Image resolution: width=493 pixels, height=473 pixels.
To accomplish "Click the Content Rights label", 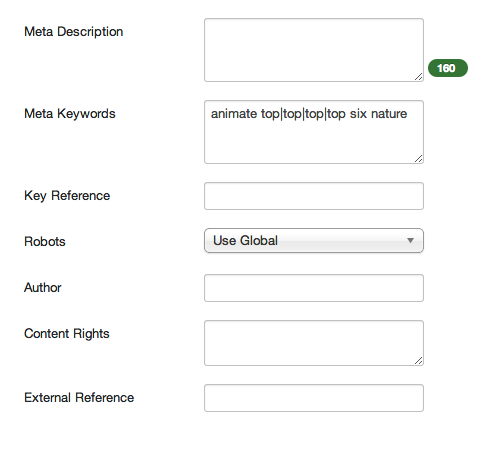I will pos(67,334).
